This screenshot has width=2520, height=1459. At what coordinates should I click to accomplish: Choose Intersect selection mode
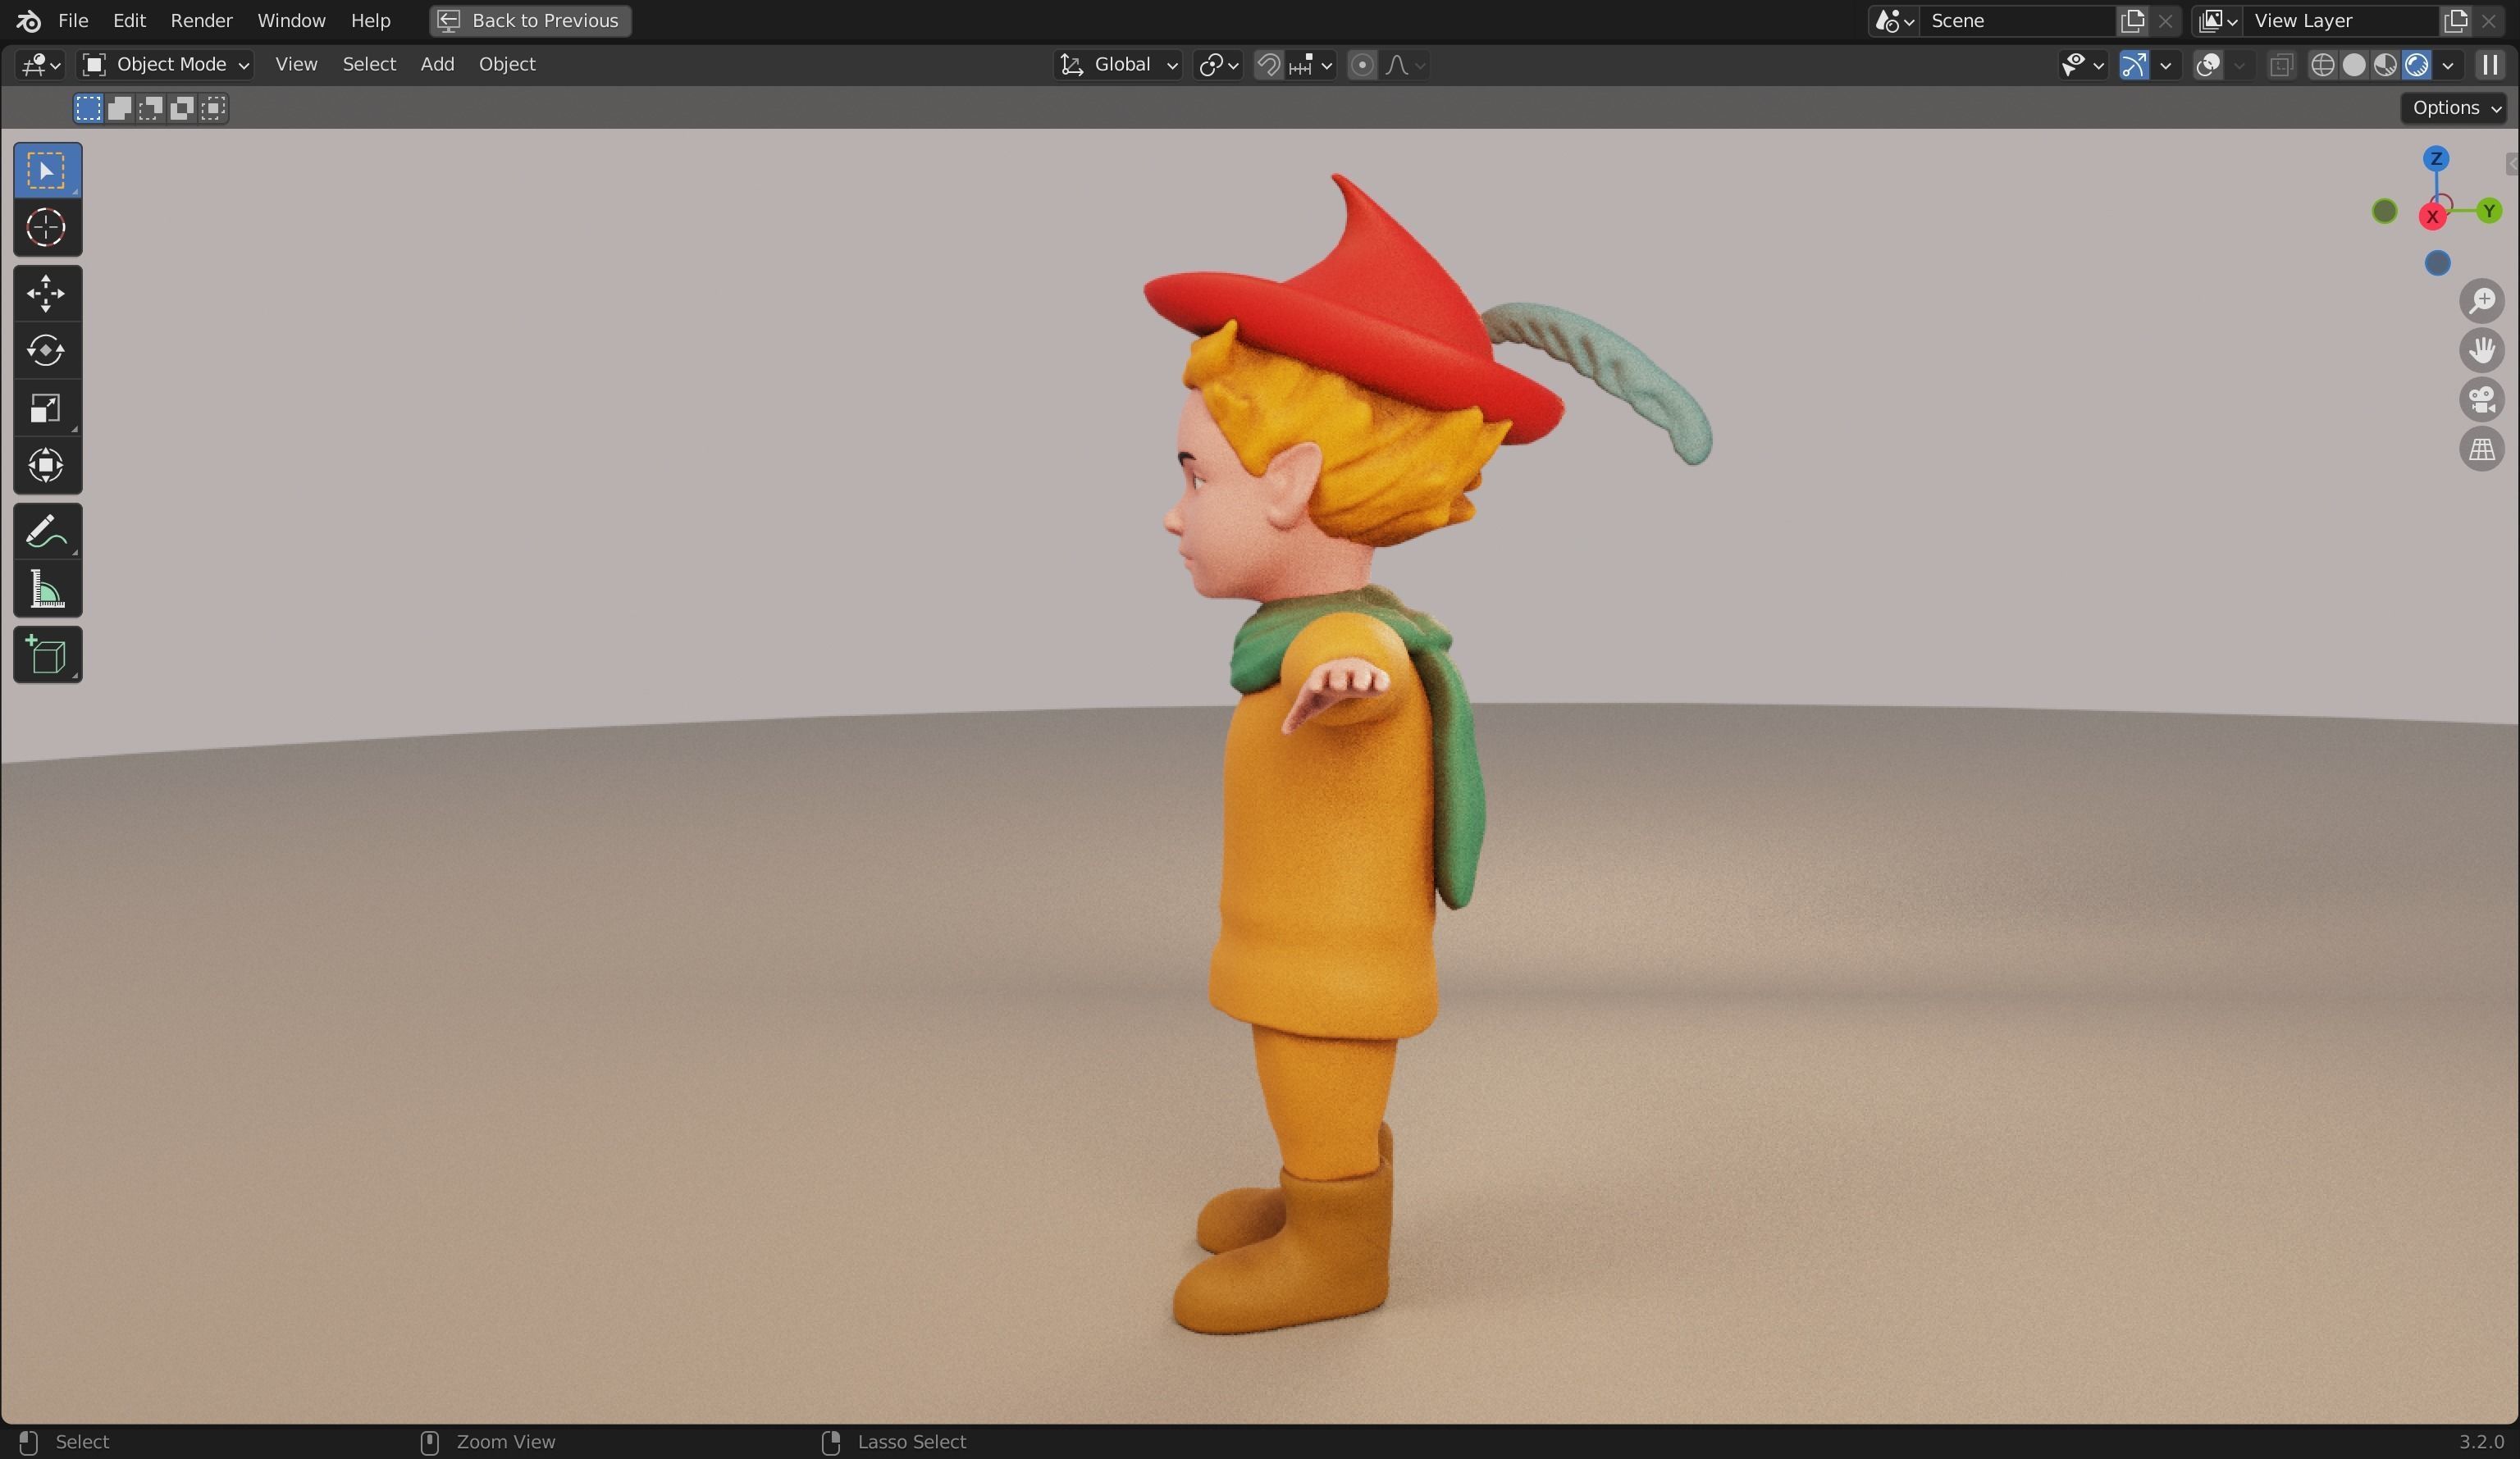[x=213, y=108]
